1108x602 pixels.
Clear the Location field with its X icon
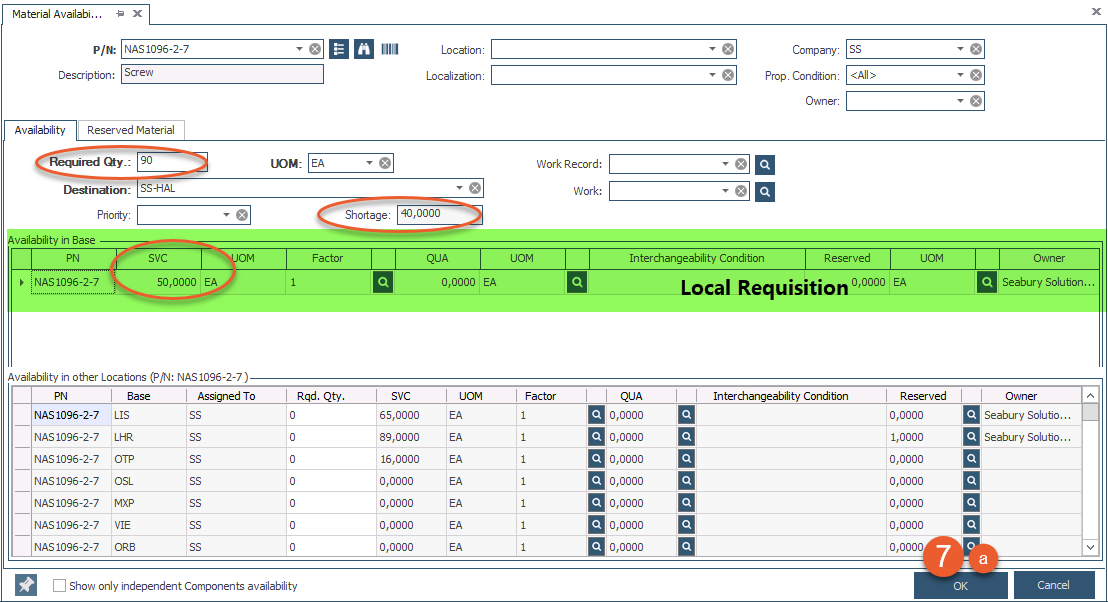click(728, 49)
